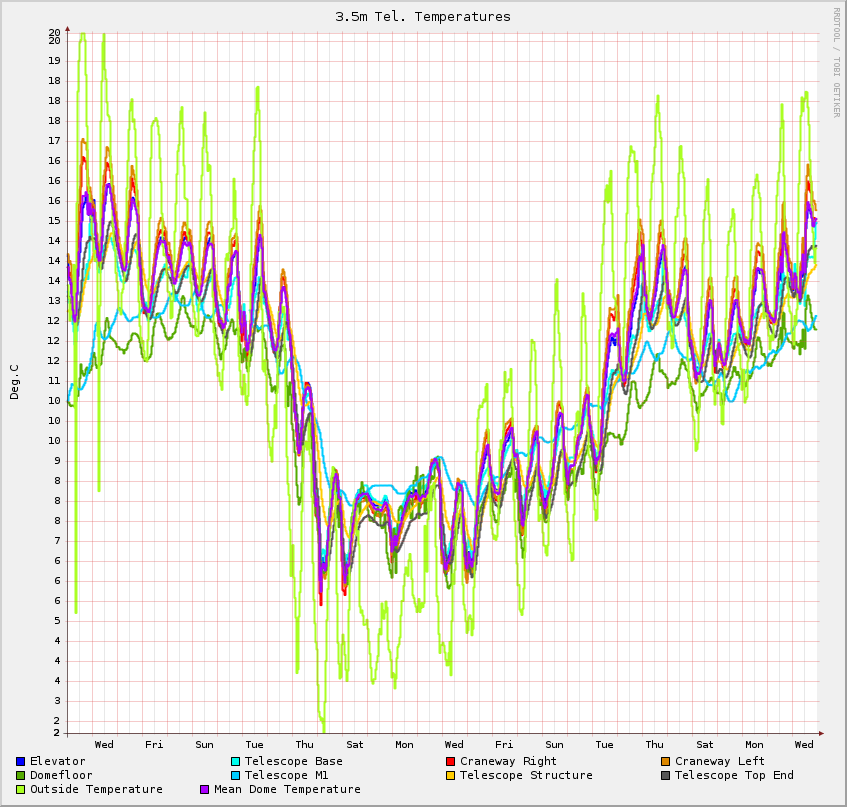Click the "Telescope Top End" legend label

coord(734,776)
